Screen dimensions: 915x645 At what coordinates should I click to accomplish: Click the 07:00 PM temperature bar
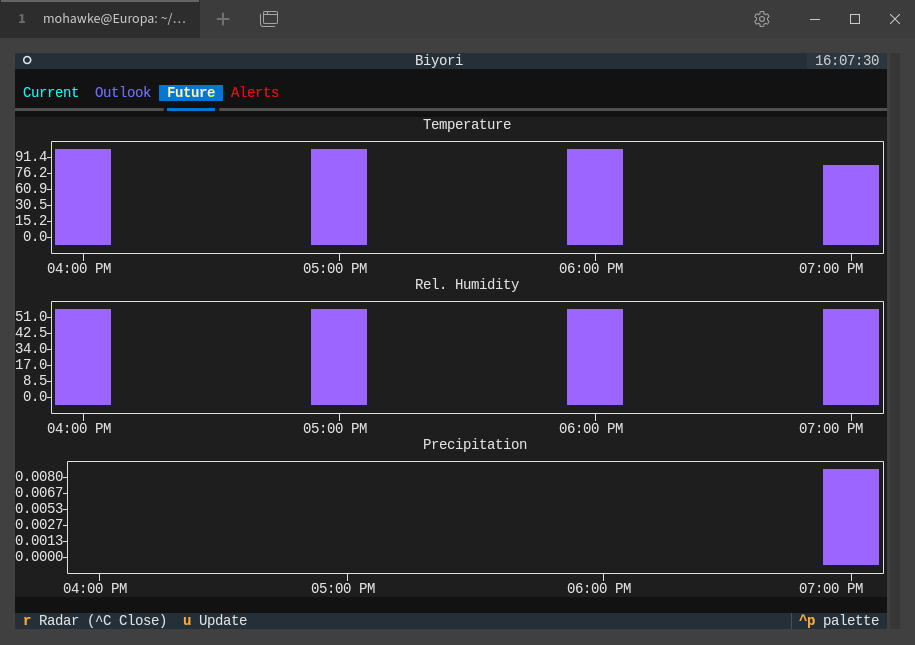(851, 205)
